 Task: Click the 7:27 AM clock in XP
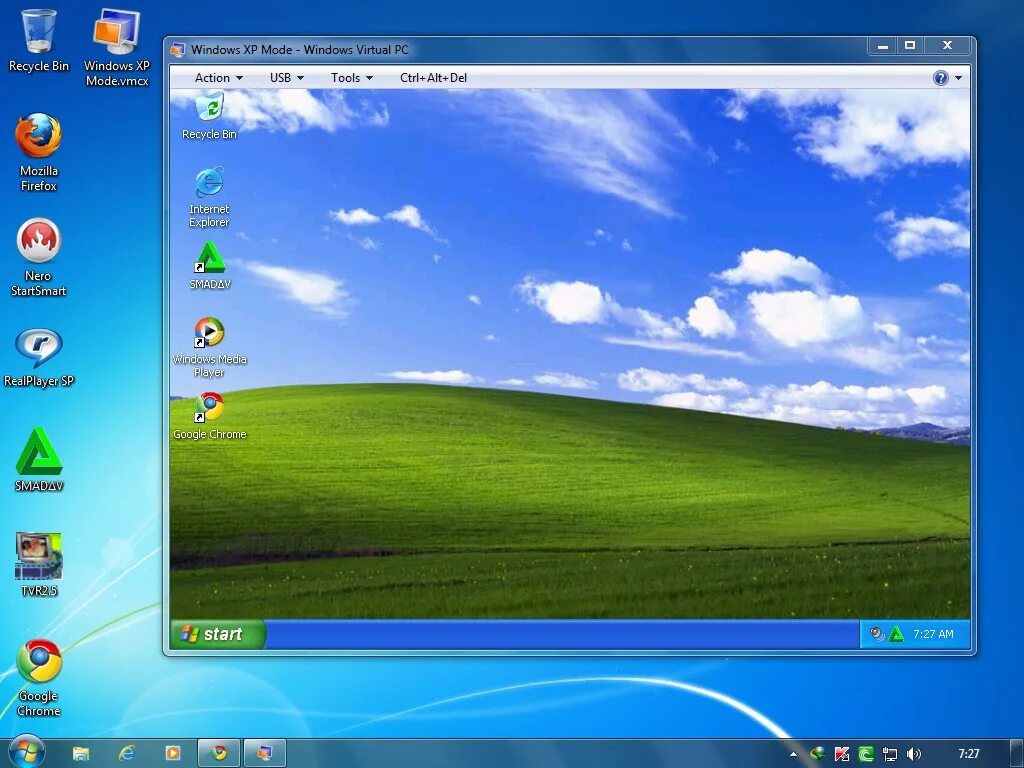pos(933,634)
